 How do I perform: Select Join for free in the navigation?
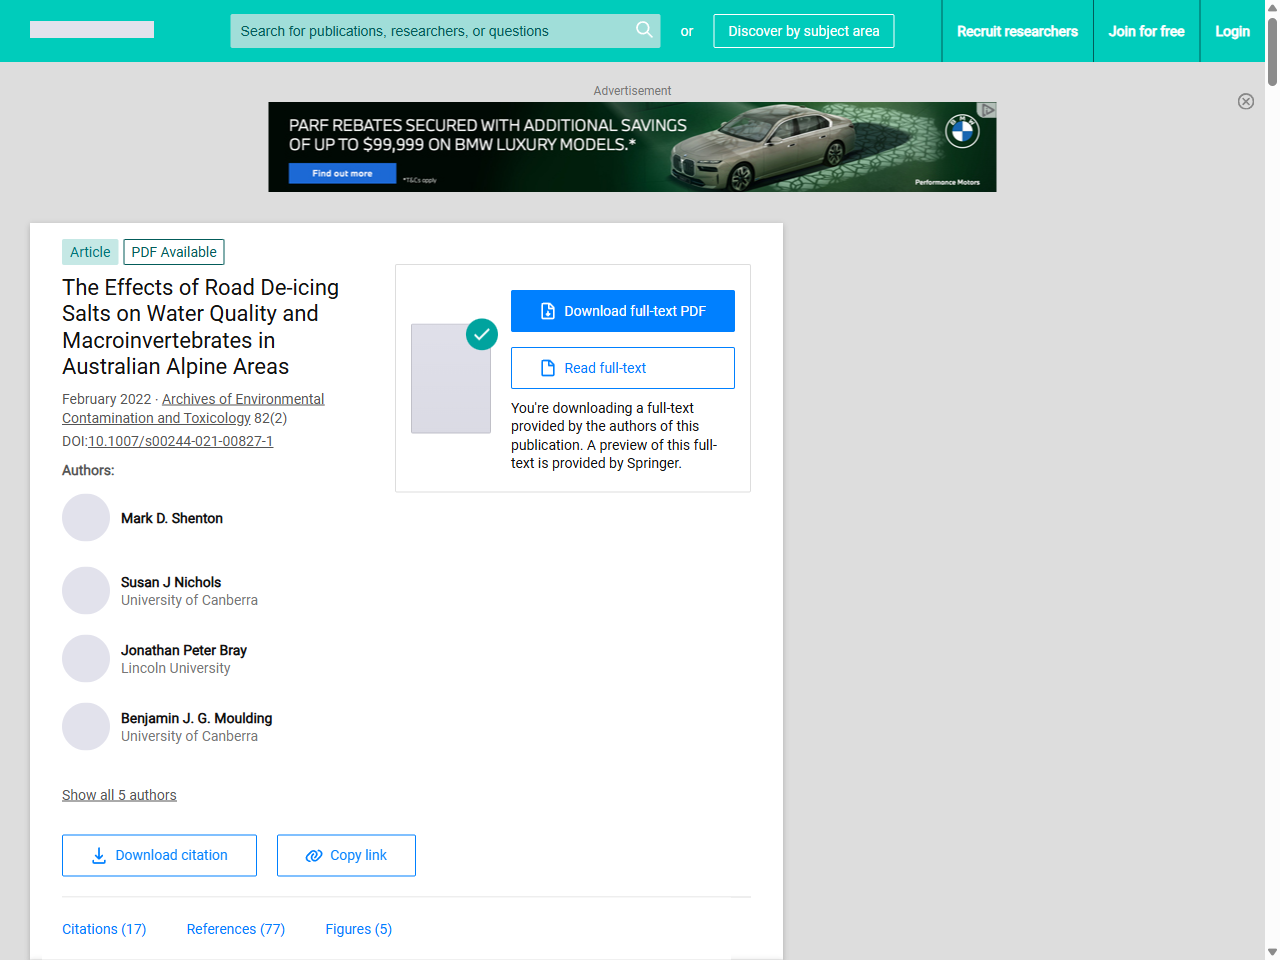coord(1146,31)
